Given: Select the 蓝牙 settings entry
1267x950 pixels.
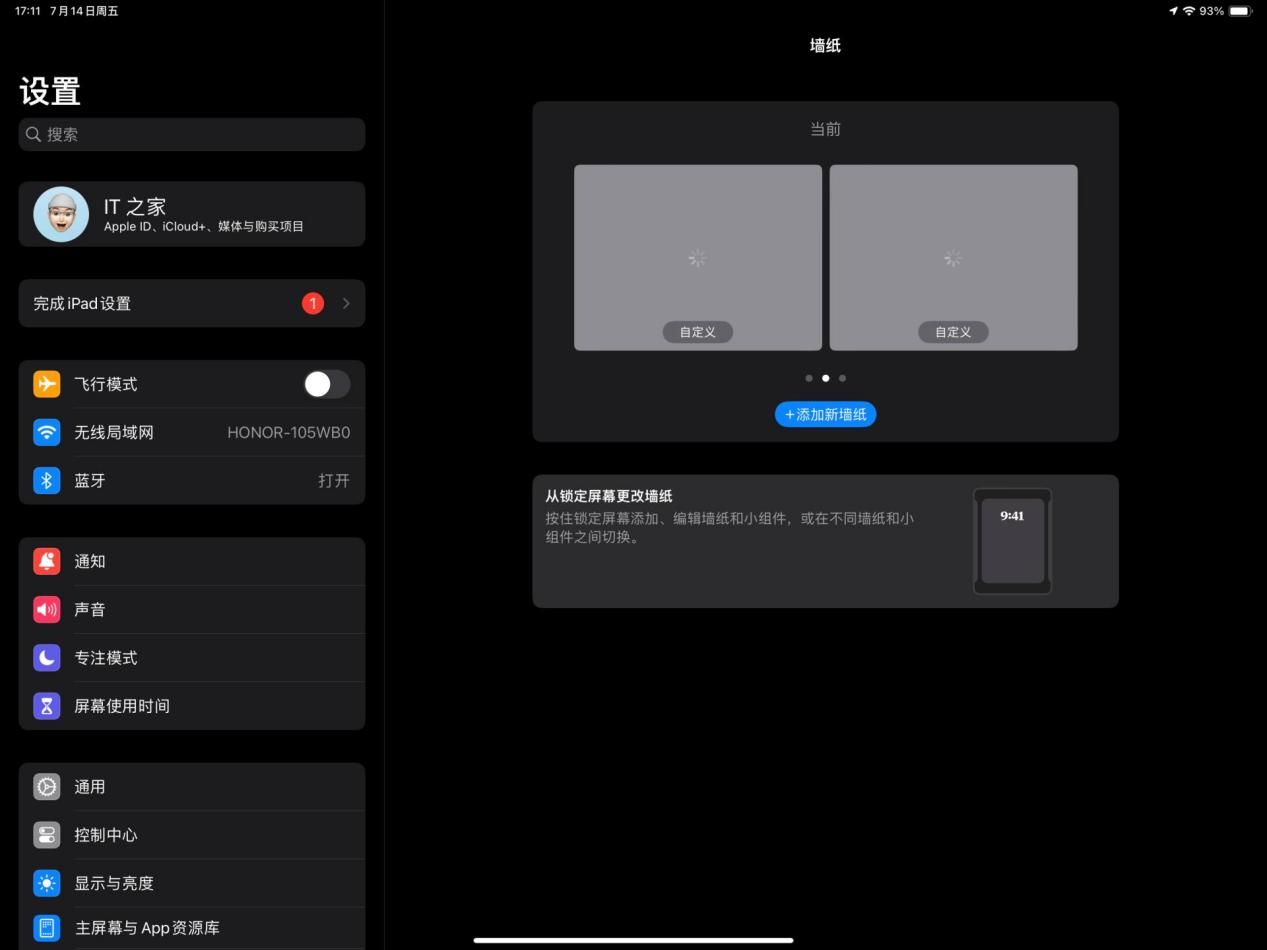Looking at the screenshot, I should (x=190, y=481).
